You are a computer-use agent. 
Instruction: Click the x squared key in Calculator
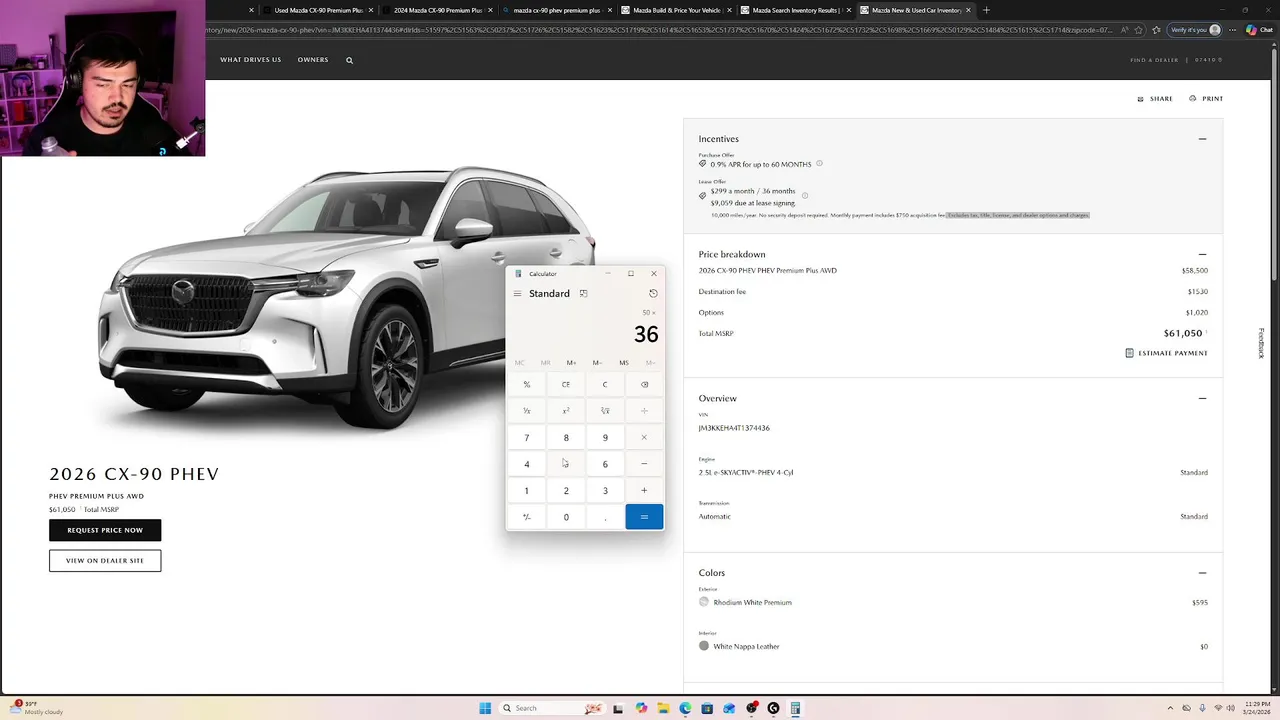pyautogui.click(x=566, y=411)
